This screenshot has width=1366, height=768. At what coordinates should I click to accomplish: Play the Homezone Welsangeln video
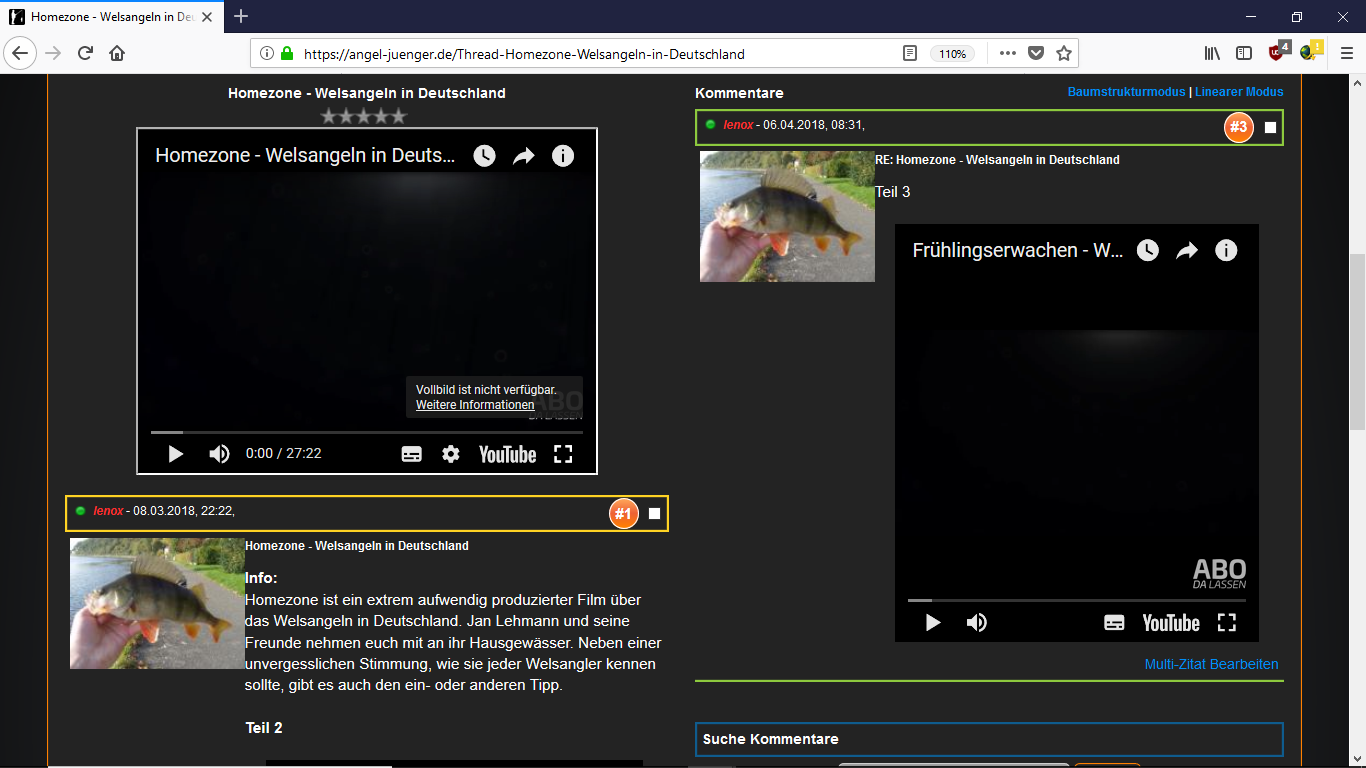coord(176,454)
